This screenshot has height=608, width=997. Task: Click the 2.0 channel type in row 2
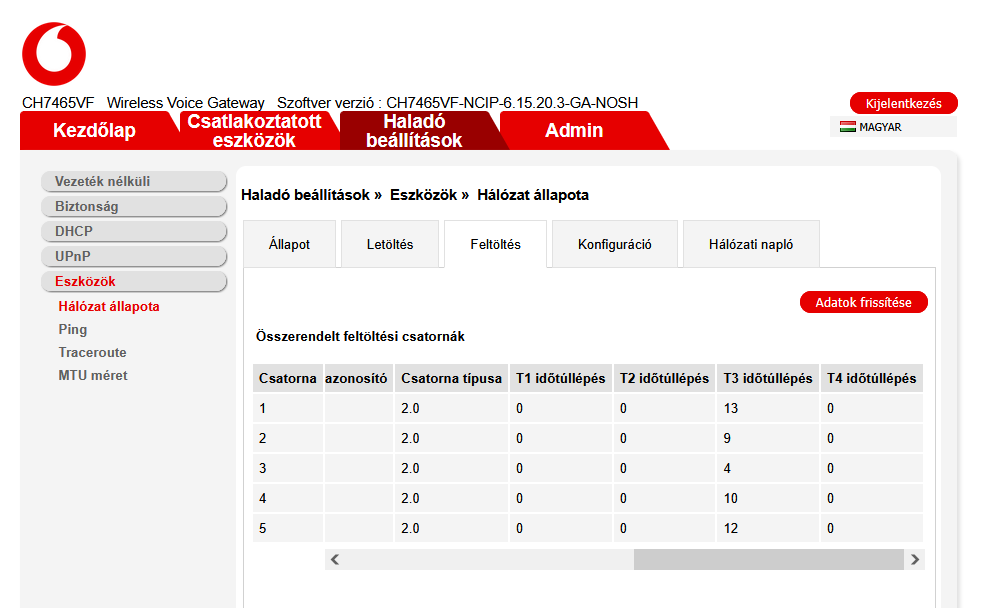(x=410, y=438)
